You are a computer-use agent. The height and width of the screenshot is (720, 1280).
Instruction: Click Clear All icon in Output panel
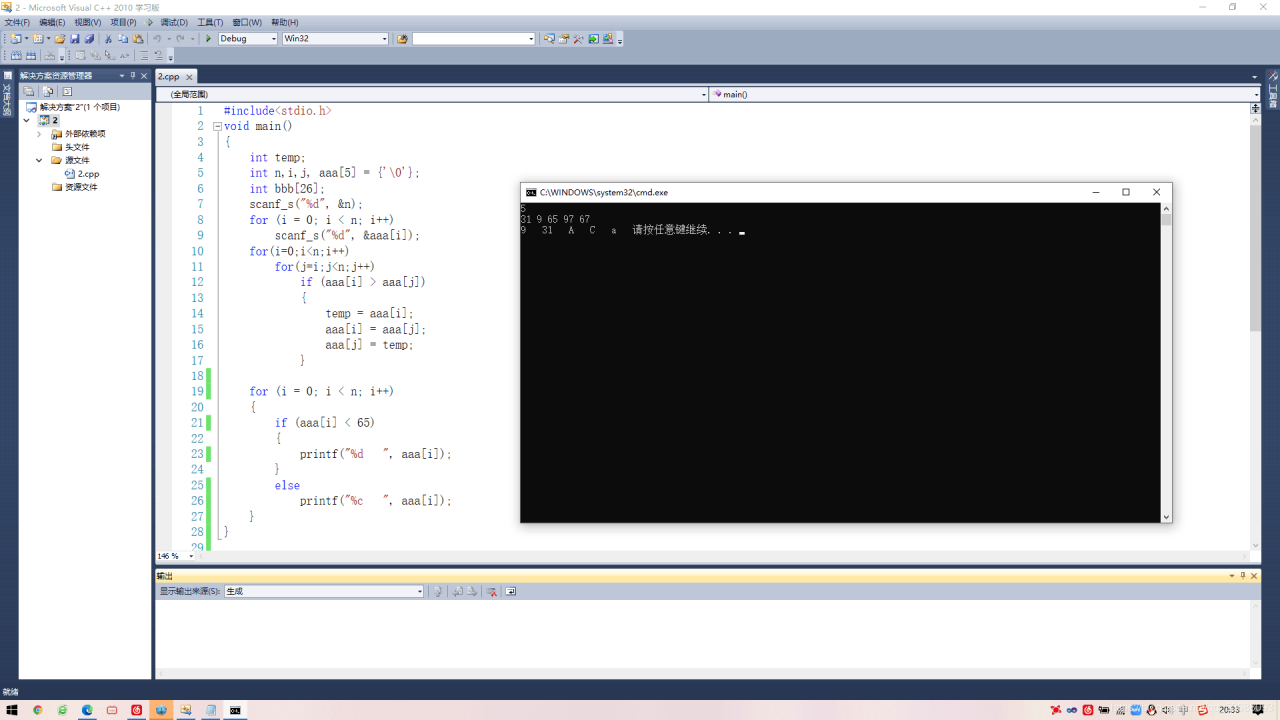(x=491, y=591)
